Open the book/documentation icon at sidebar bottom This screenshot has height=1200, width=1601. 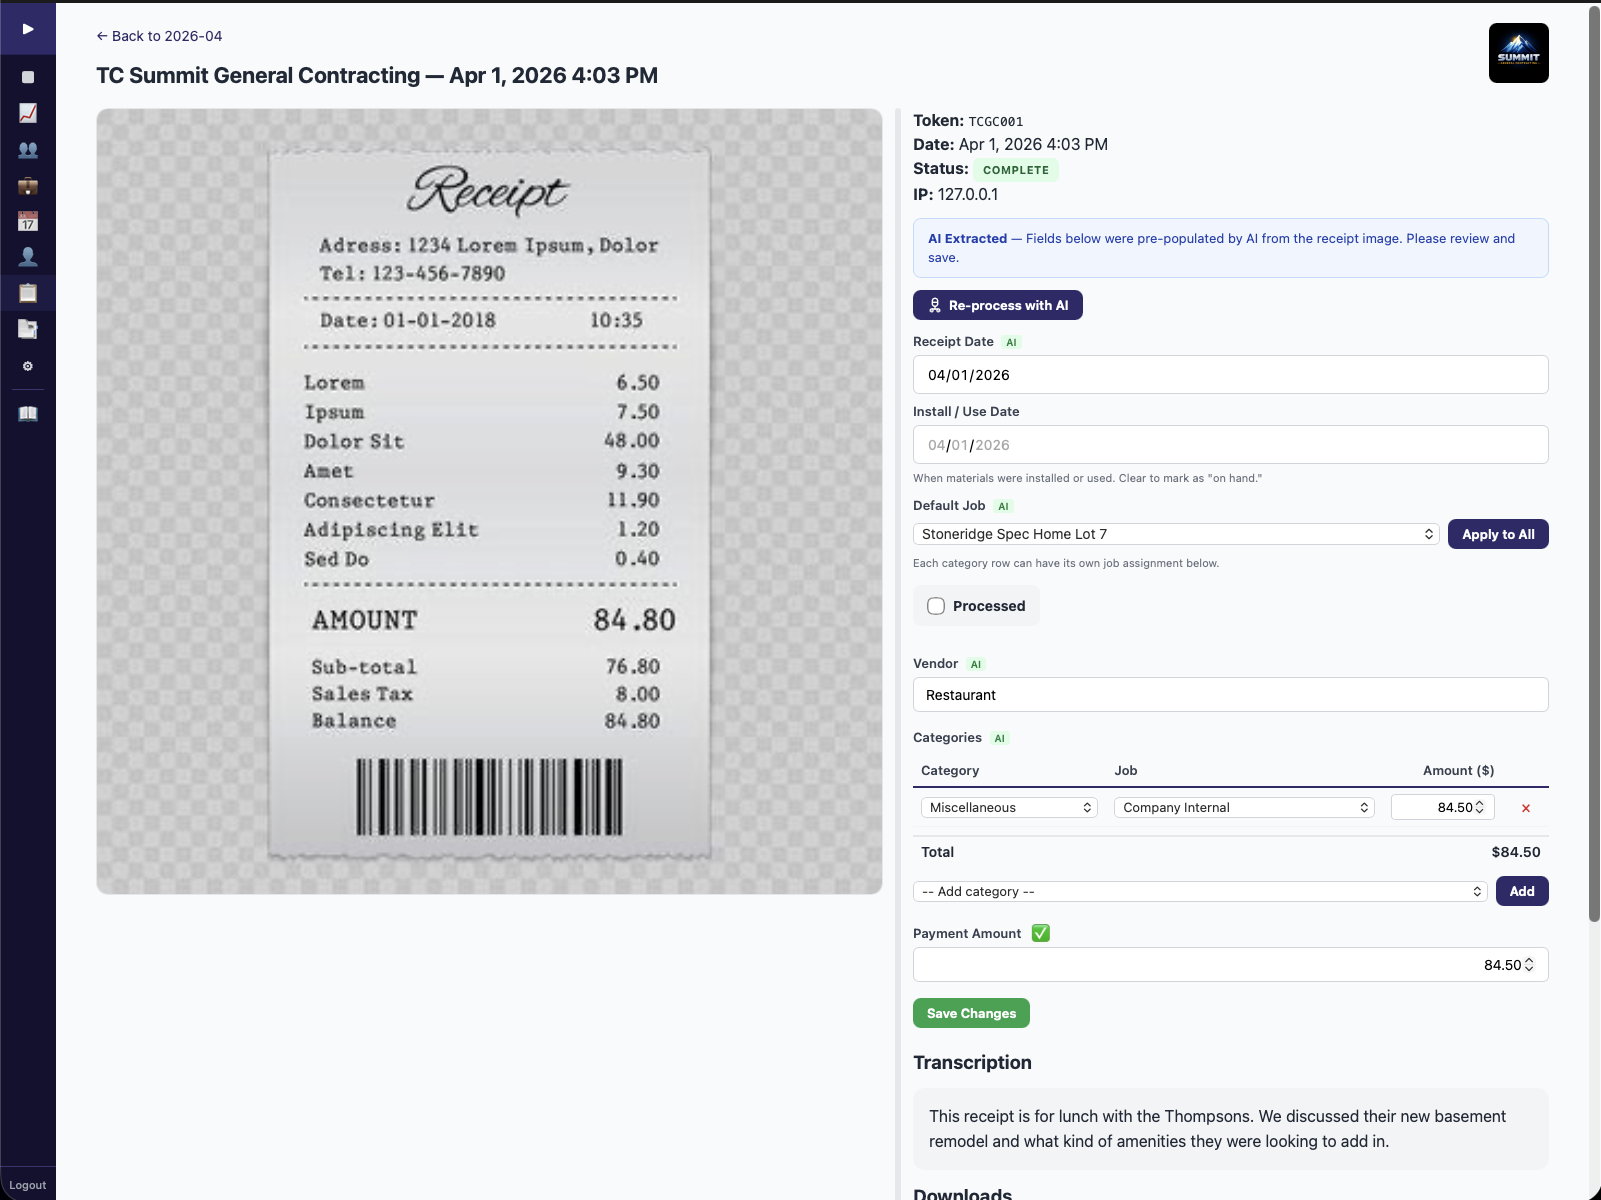pyautogui.click(x=28, y=412)
